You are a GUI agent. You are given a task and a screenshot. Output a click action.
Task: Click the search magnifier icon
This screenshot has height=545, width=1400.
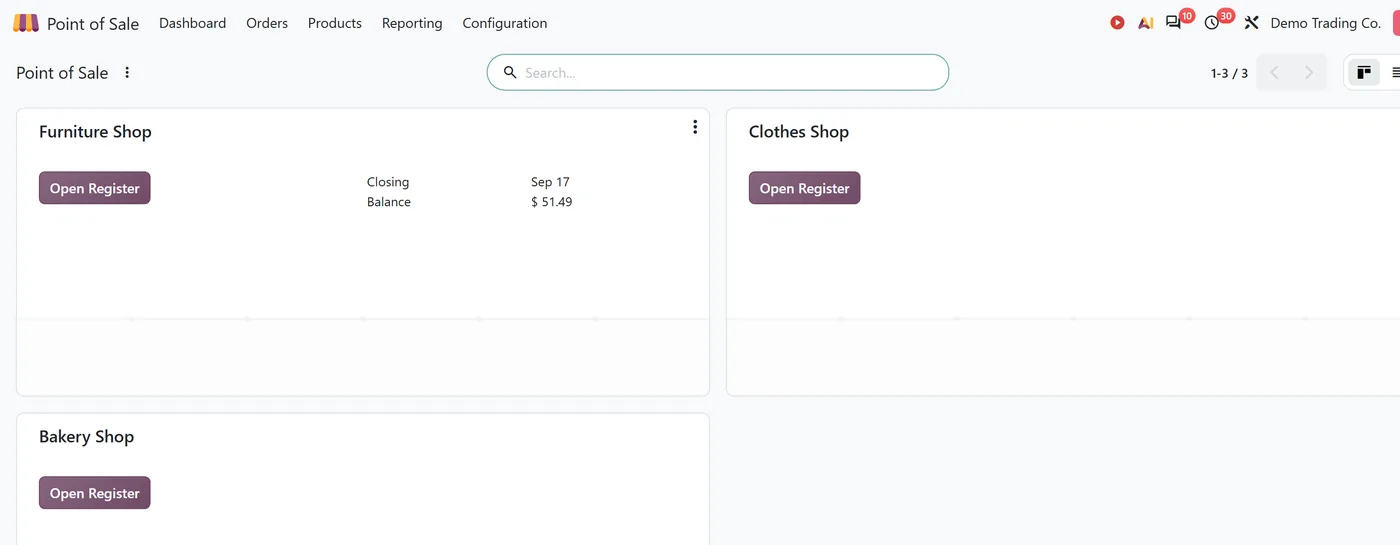coord(510,72)
